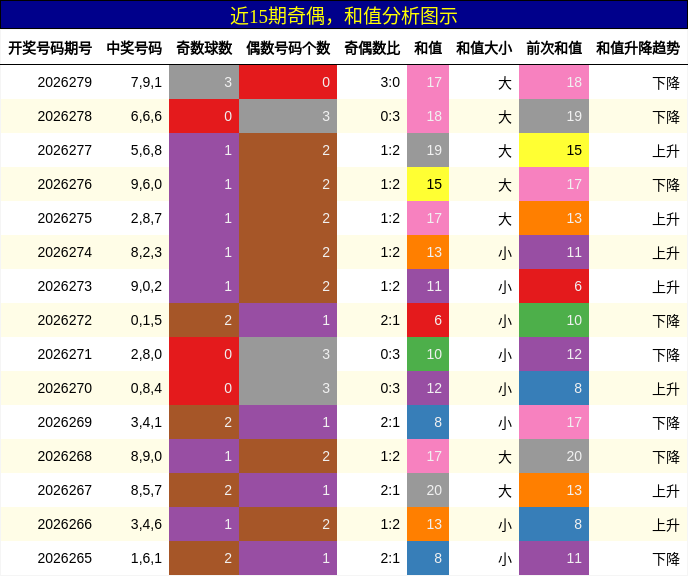Click period number 2026269

(x=64, y=422)
